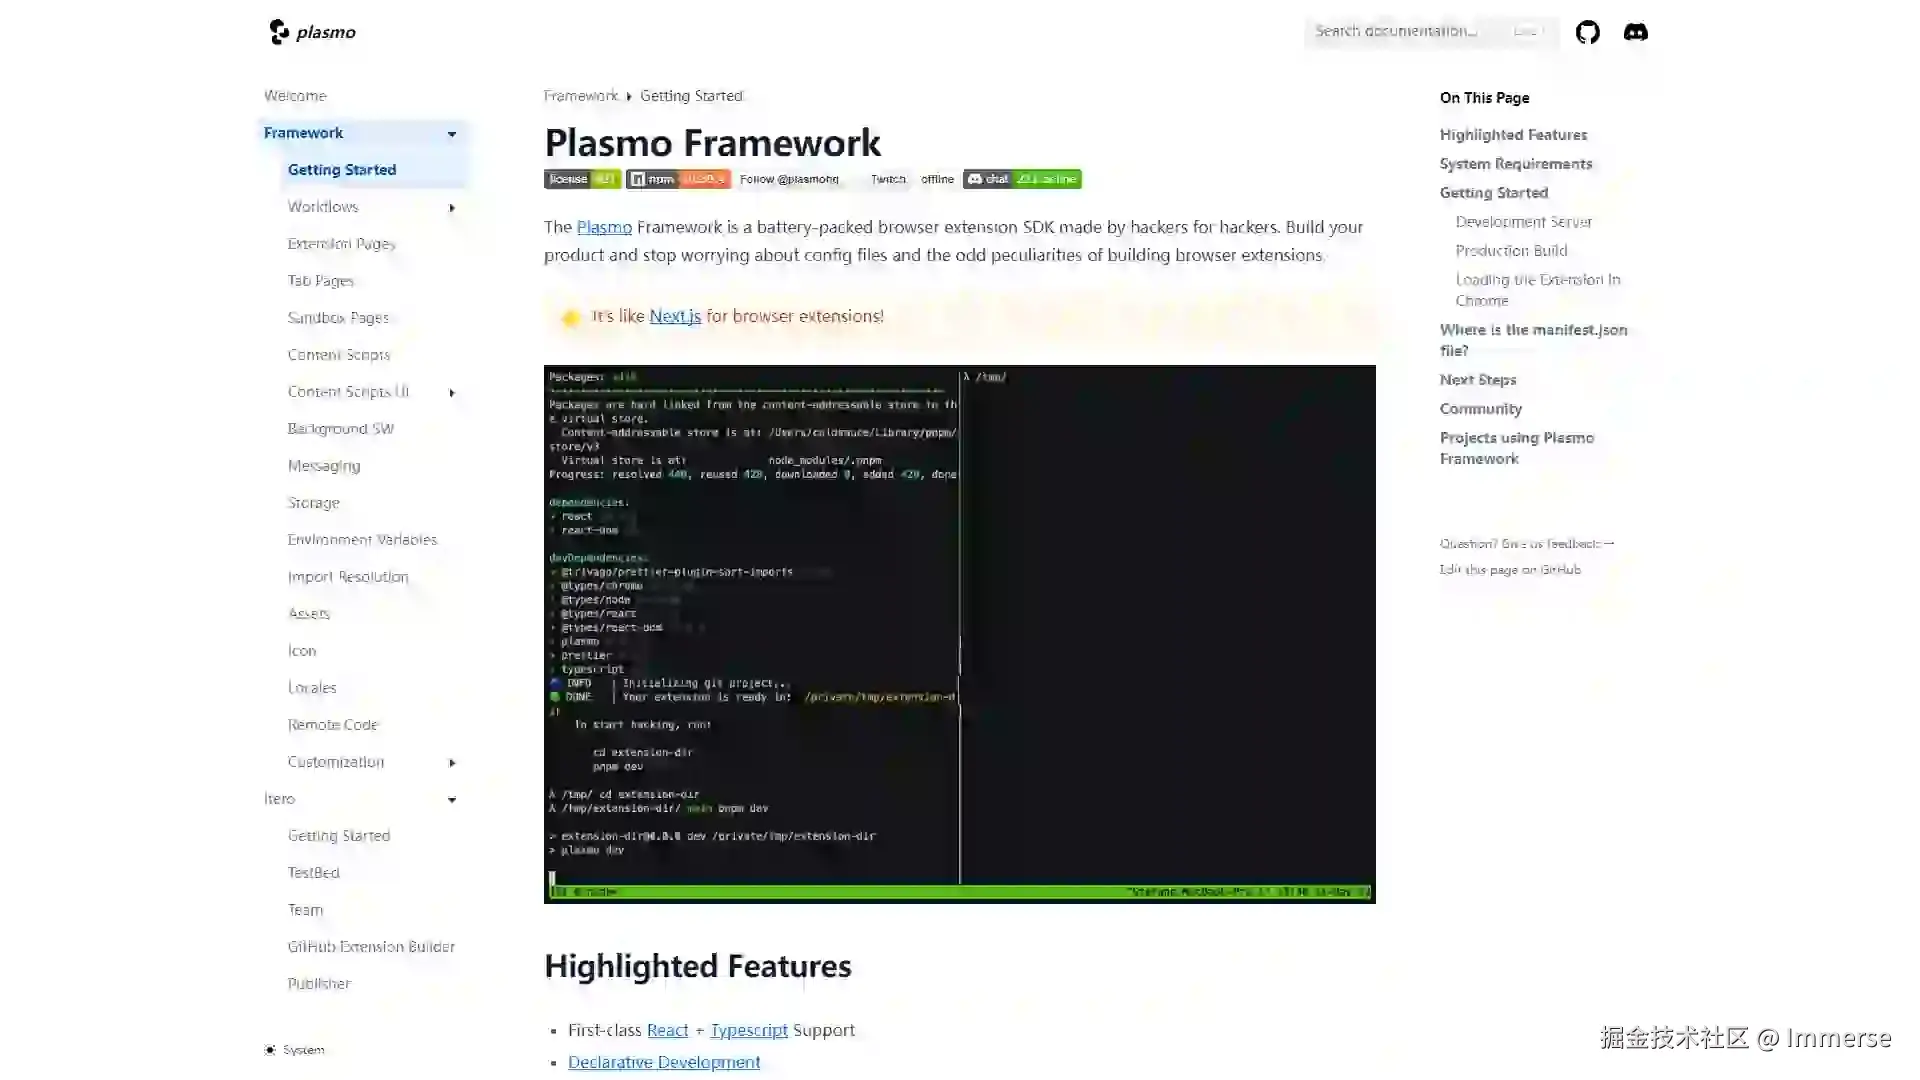Collapse the Itero section

tap(452, 799)
